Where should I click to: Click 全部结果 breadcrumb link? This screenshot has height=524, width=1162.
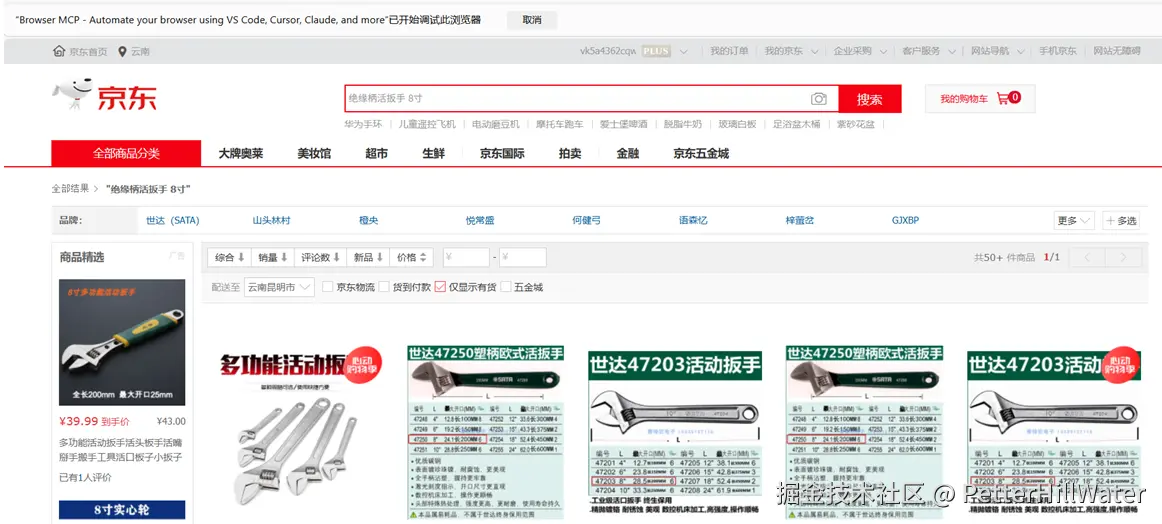(70, 189)
